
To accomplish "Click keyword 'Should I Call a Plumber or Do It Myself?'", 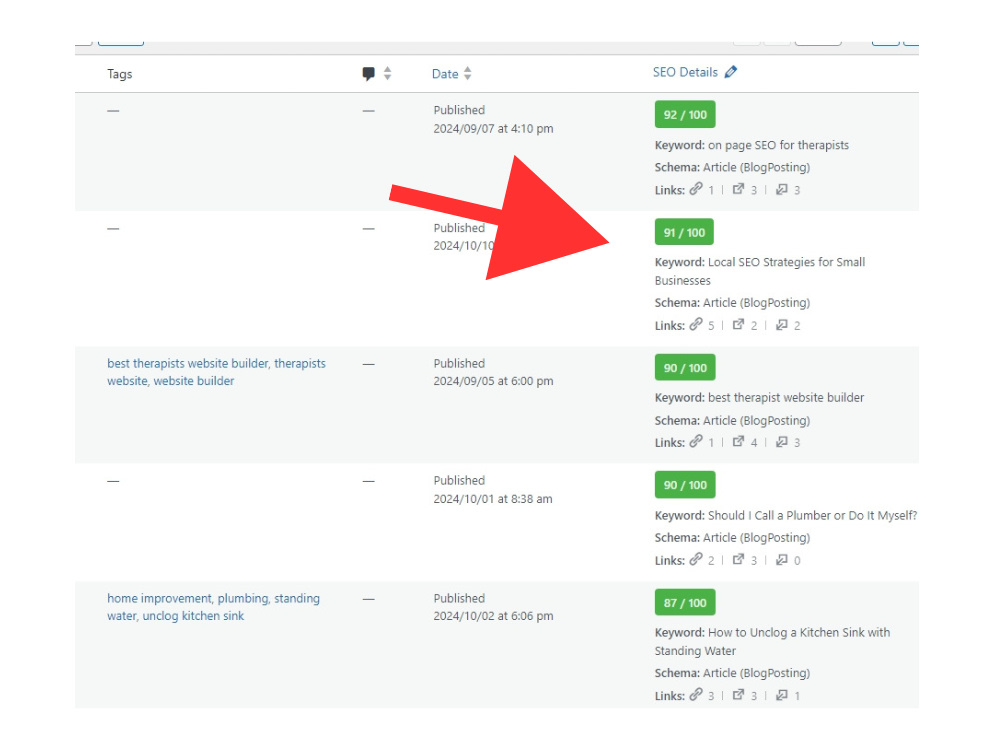I will pos(812,515).
